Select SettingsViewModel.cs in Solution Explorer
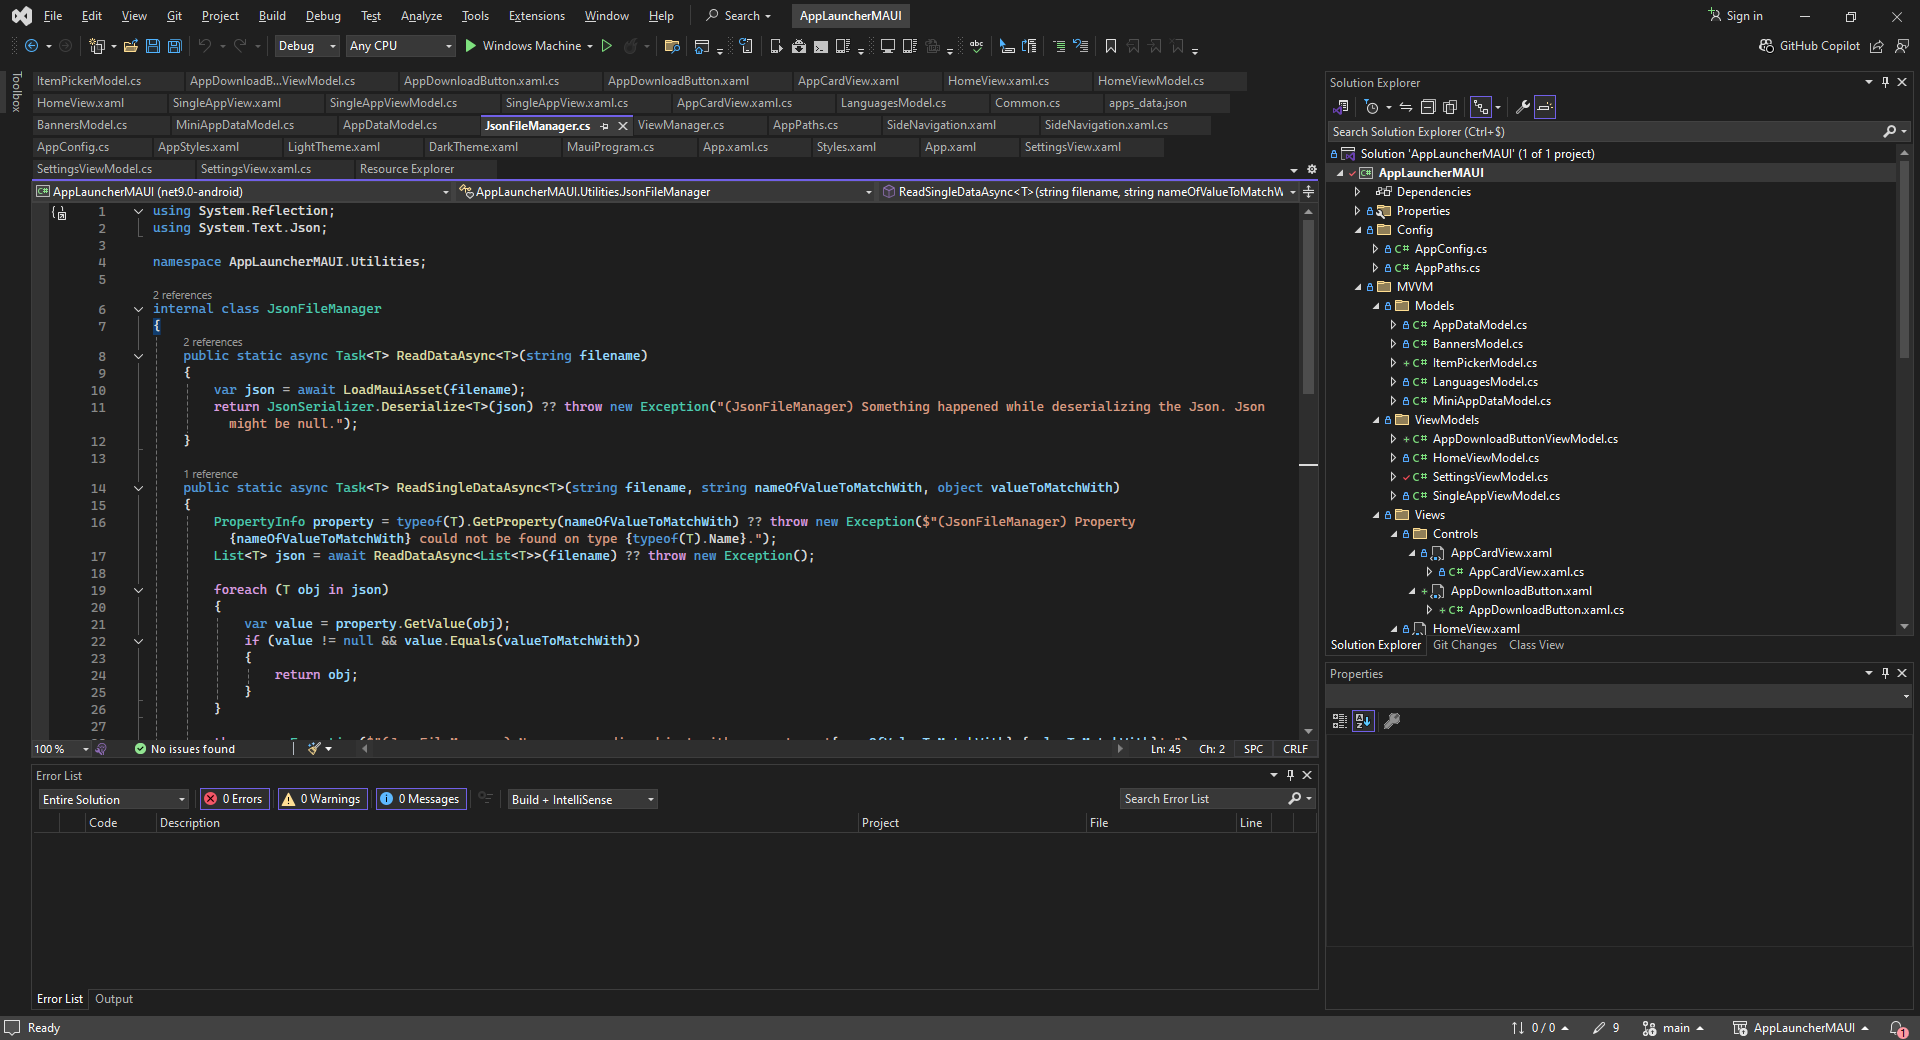This screenshot has width=1920, height=1040. [1490, 477]
